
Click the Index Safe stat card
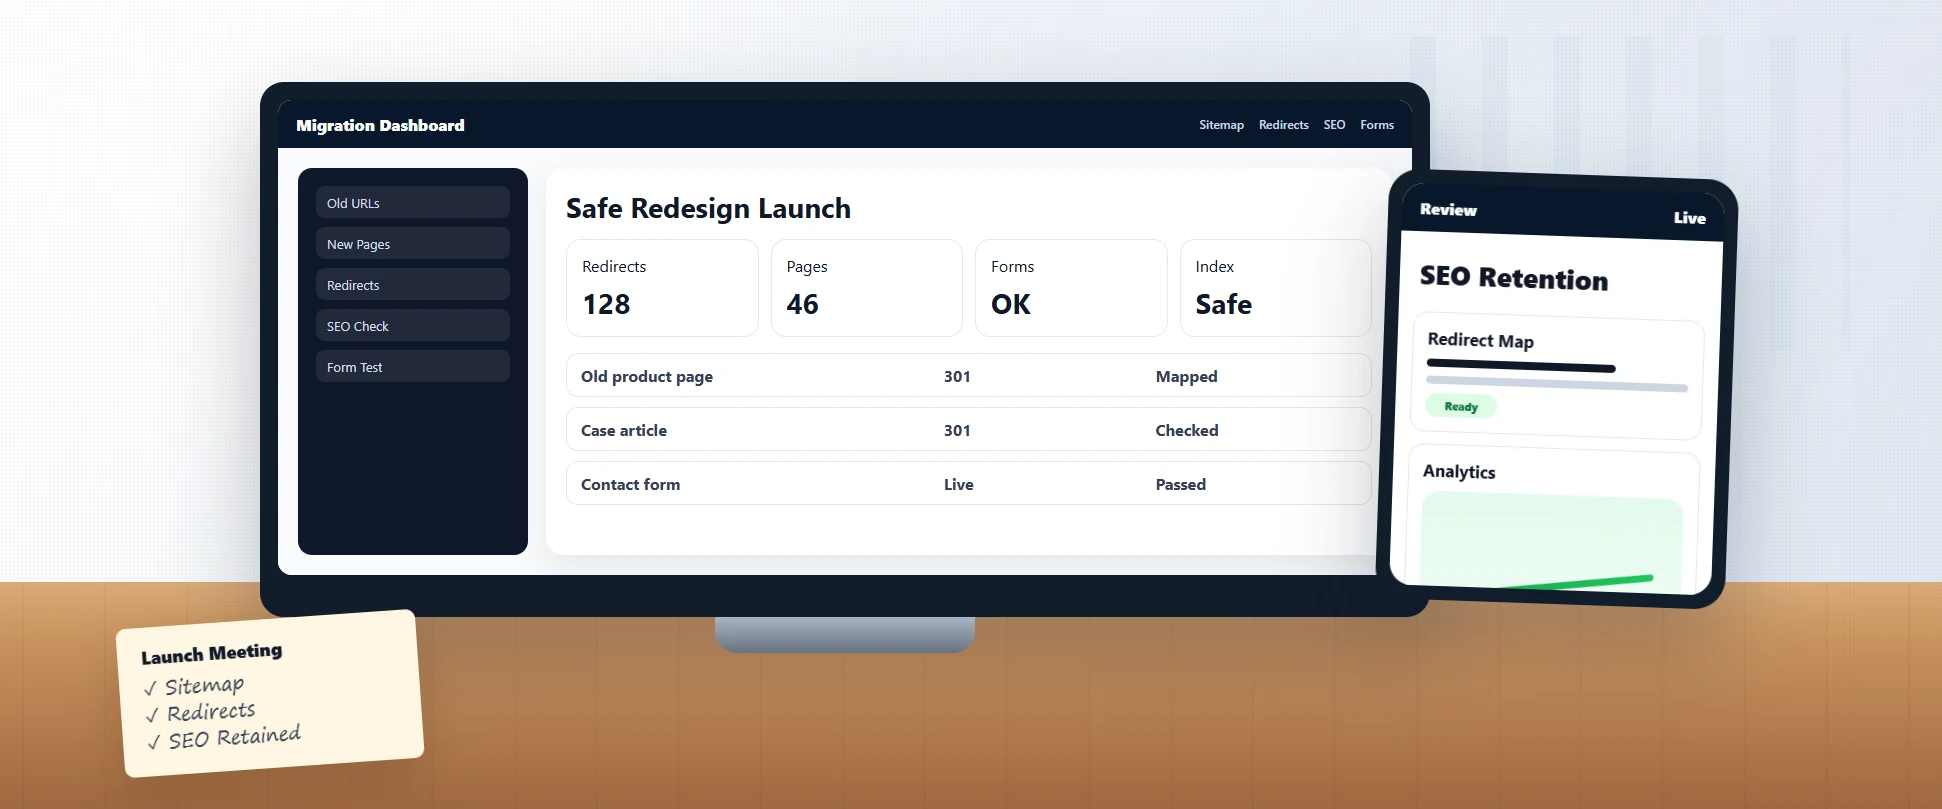[1275, 288]
